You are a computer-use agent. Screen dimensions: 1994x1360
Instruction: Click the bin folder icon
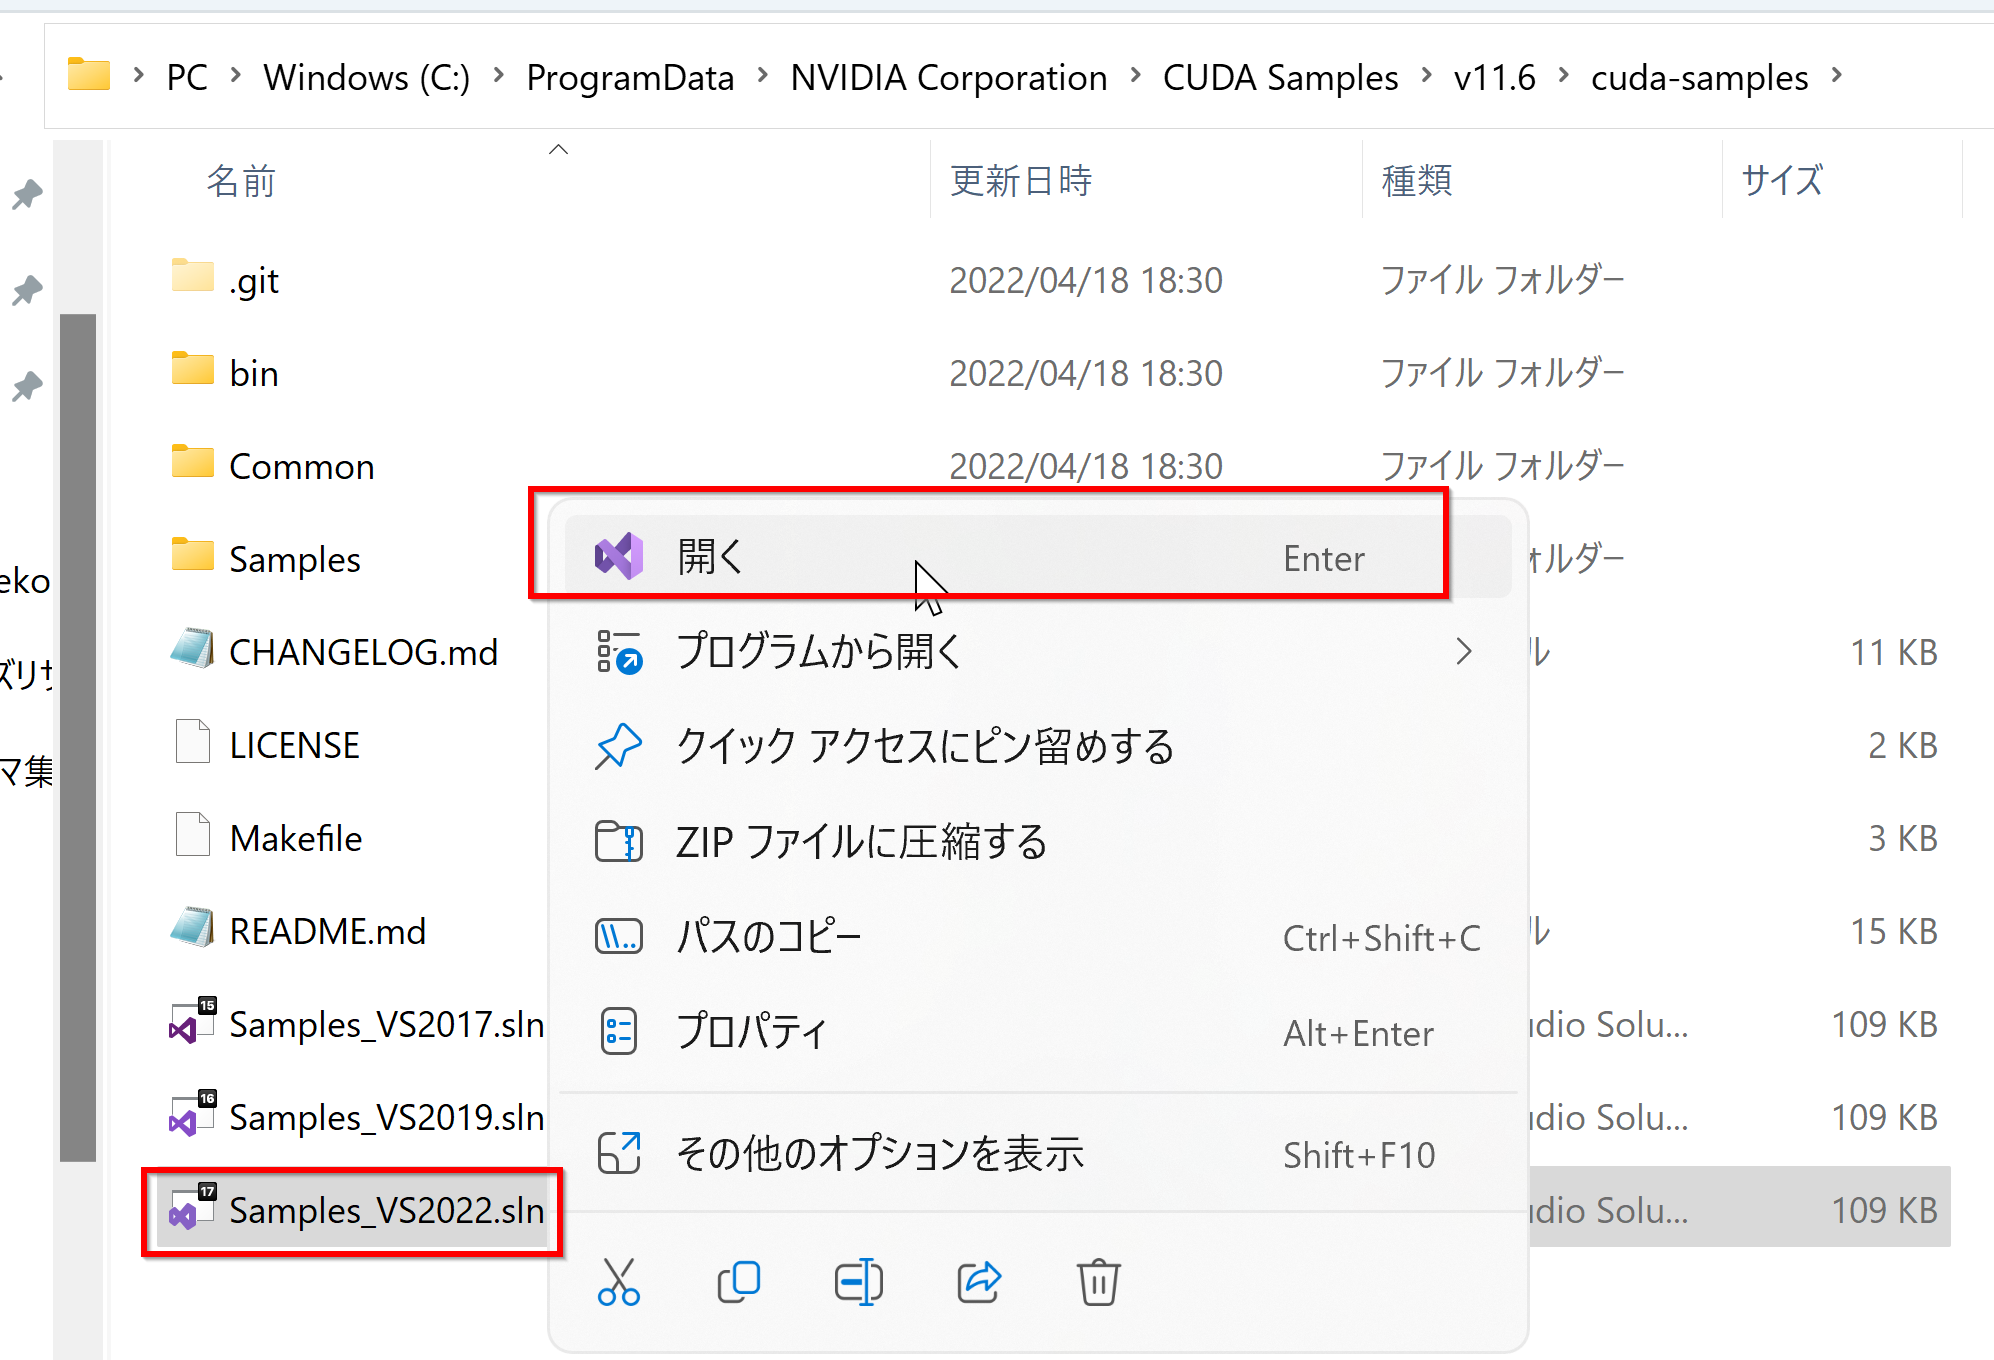click(x=192, y=368)
